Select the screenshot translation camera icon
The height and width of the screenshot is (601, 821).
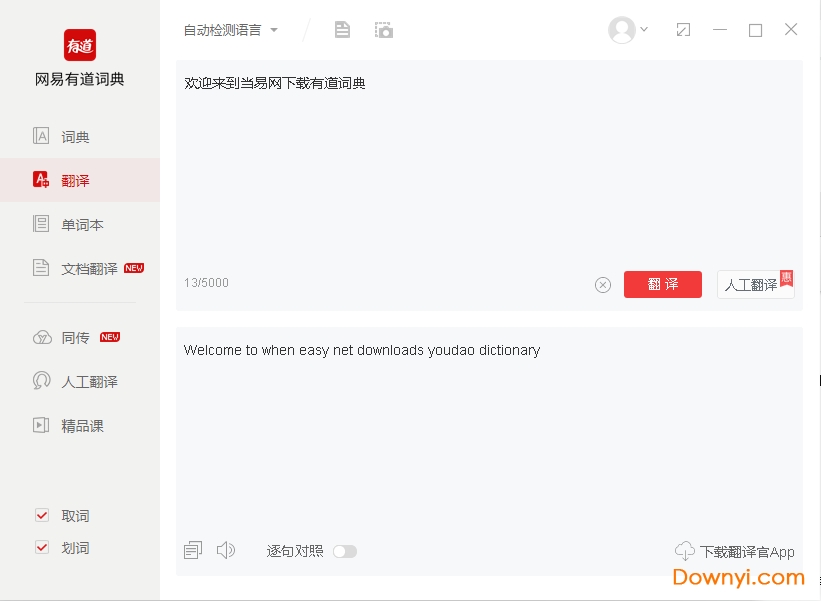[383, 30]
